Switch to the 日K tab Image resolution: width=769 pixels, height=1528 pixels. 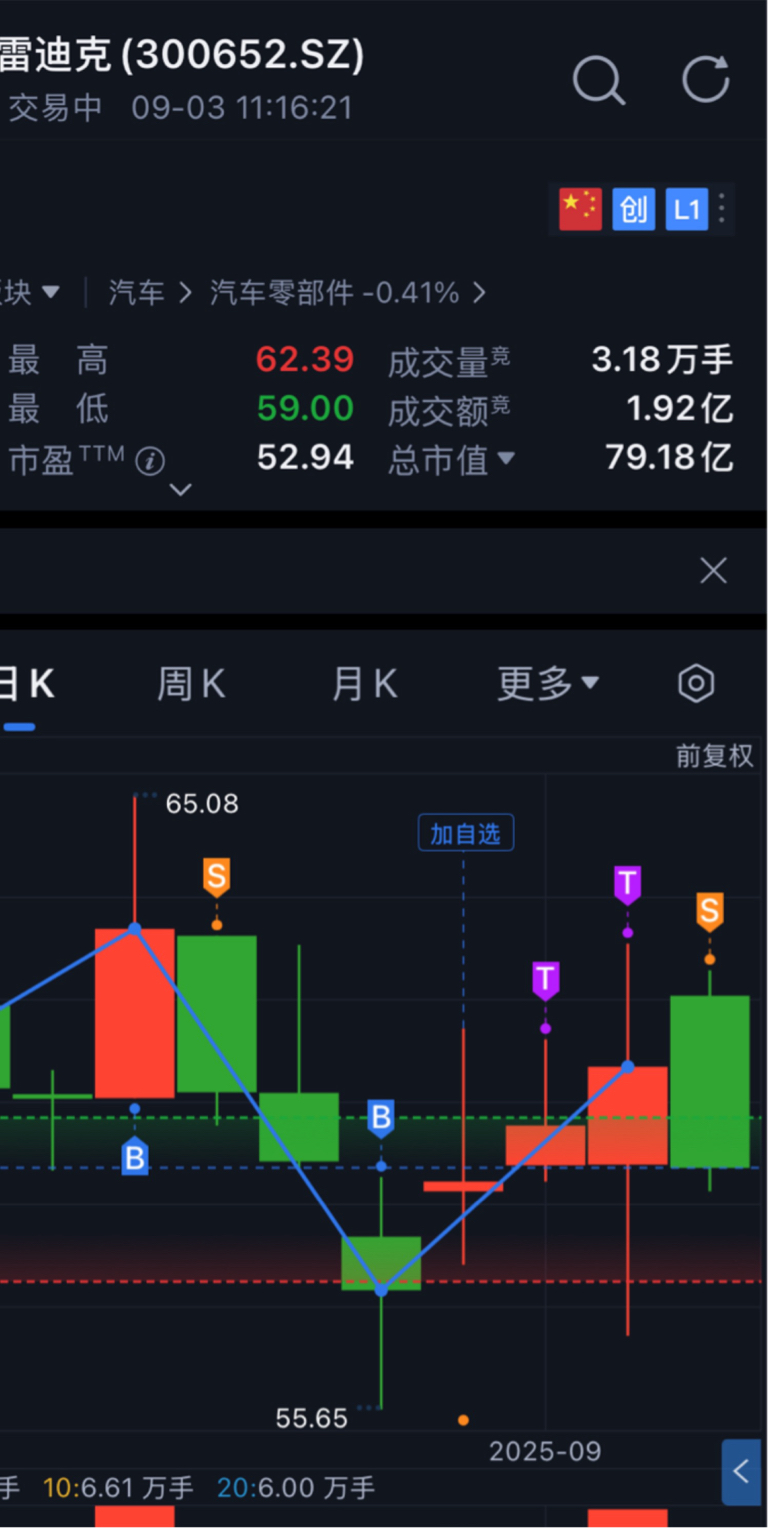(x=26, y=684)
